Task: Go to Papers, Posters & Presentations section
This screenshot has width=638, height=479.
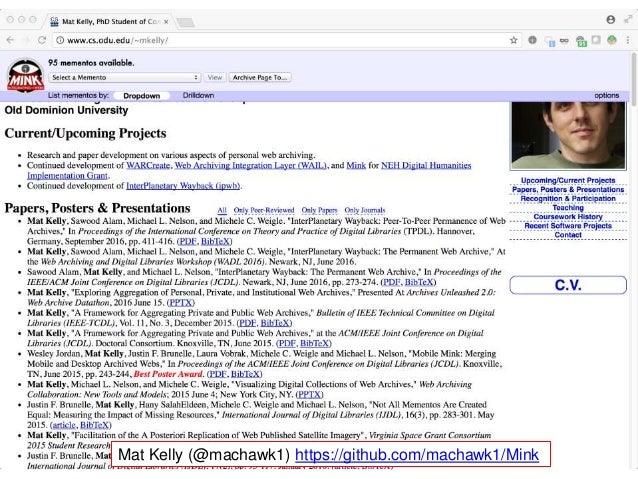Action: pyautogui.click(x=568, y=189)
